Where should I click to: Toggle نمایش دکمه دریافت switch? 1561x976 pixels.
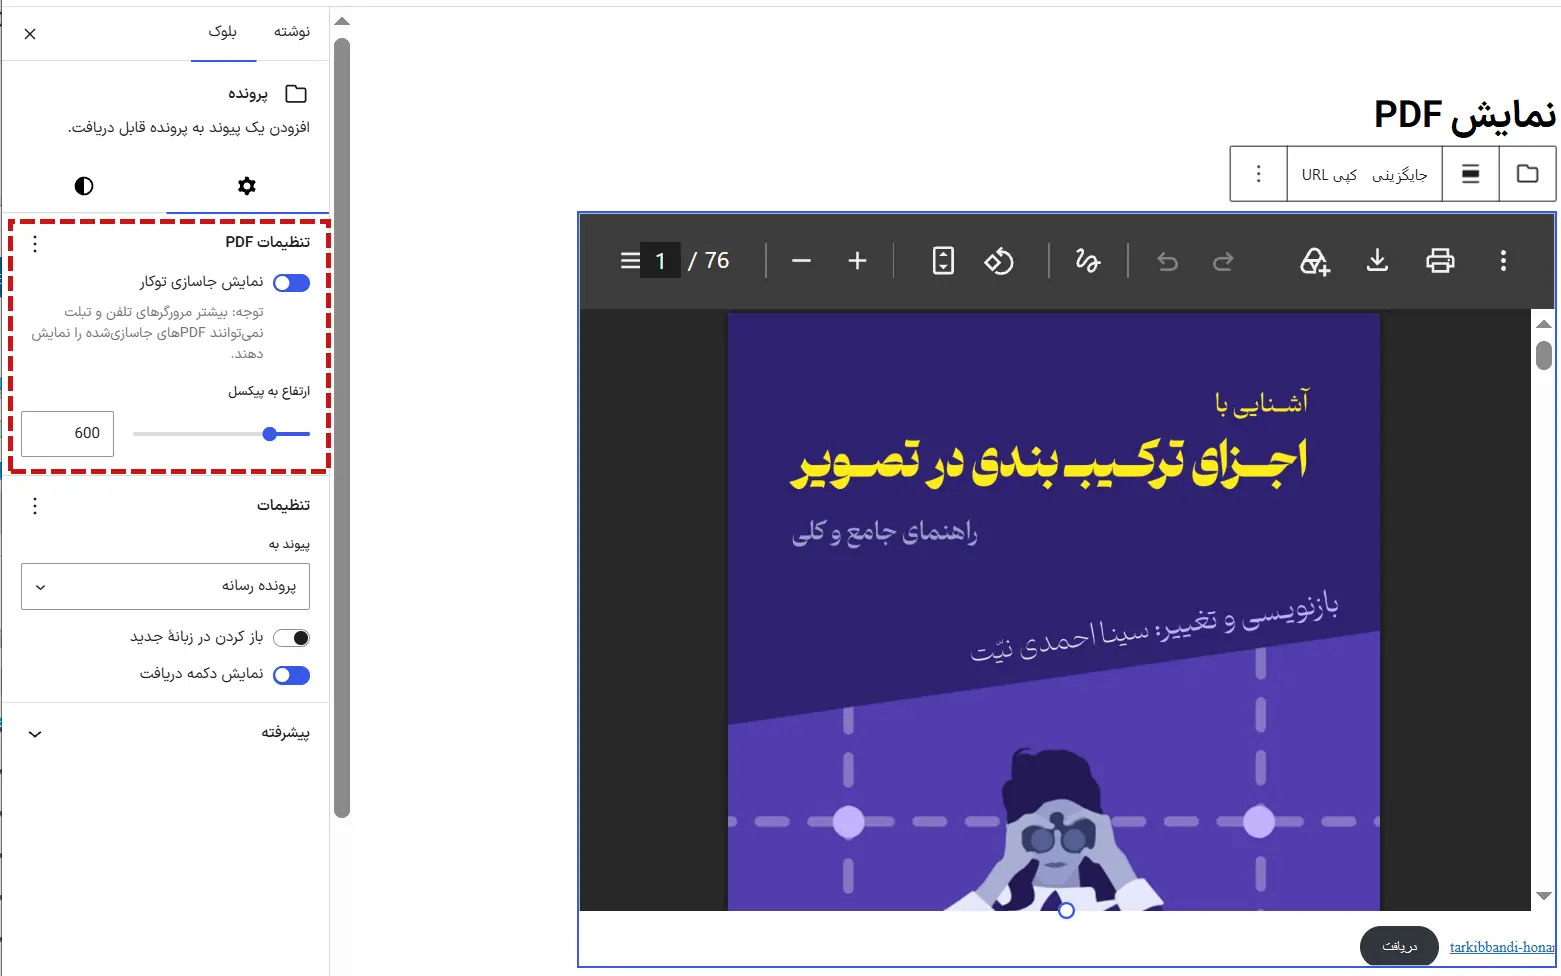point(291,675)
